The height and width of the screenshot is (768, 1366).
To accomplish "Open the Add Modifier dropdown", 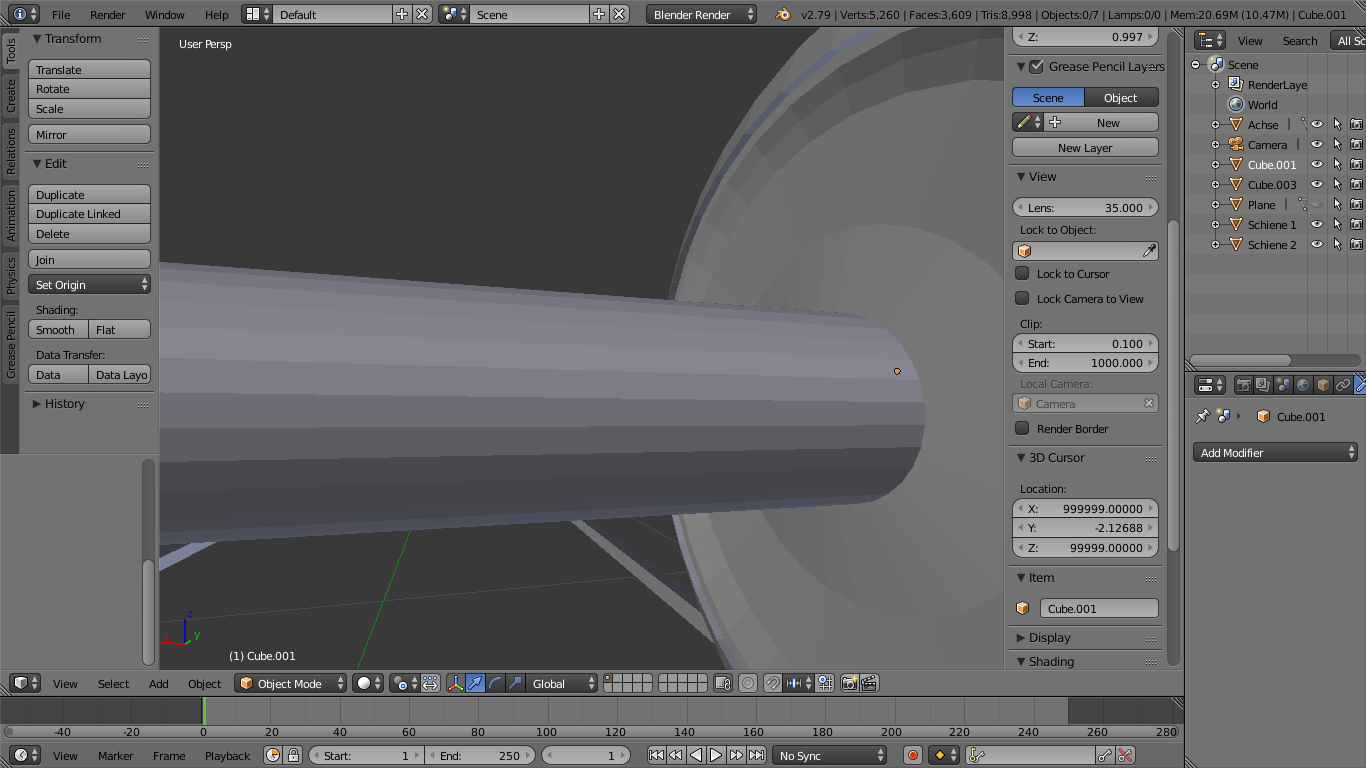I will coord(1275,453).
